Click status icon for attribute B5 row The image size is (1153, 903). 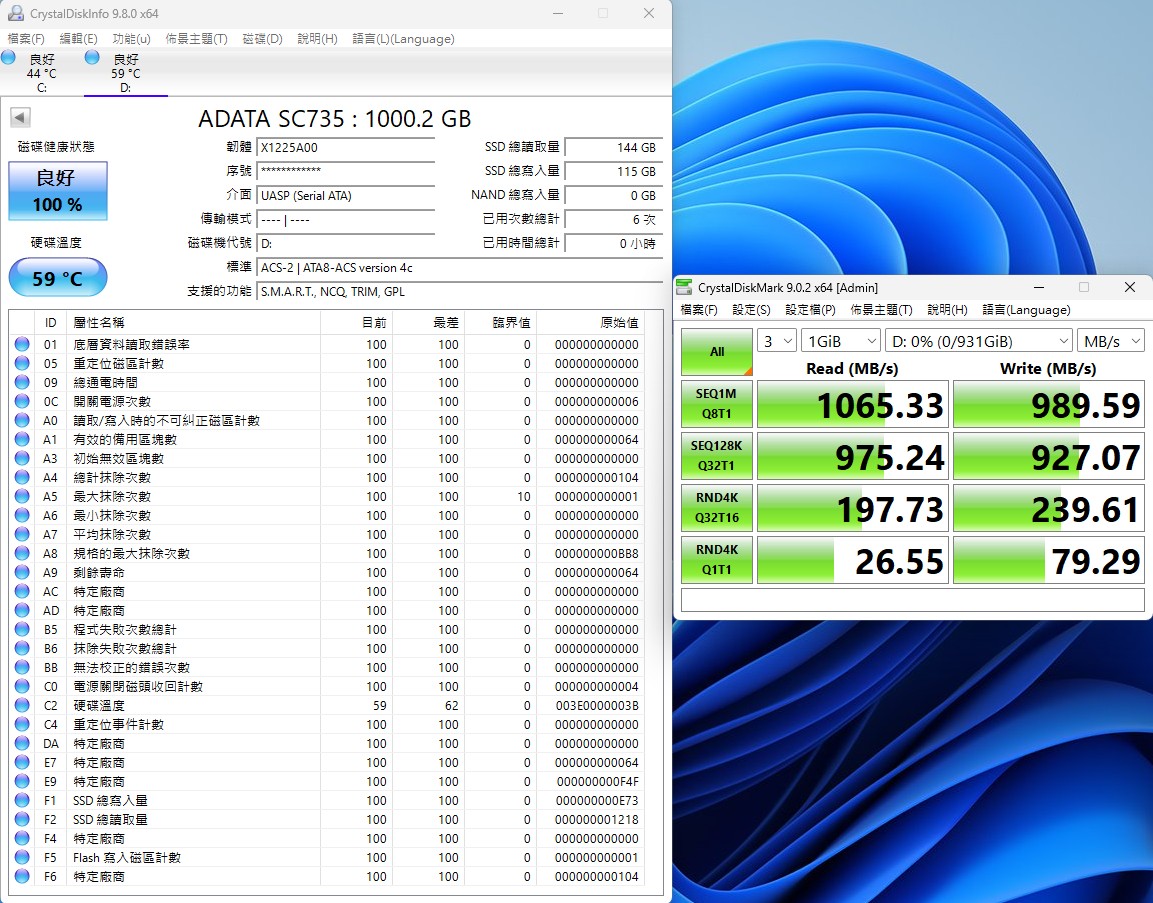(x=22, y=629)
